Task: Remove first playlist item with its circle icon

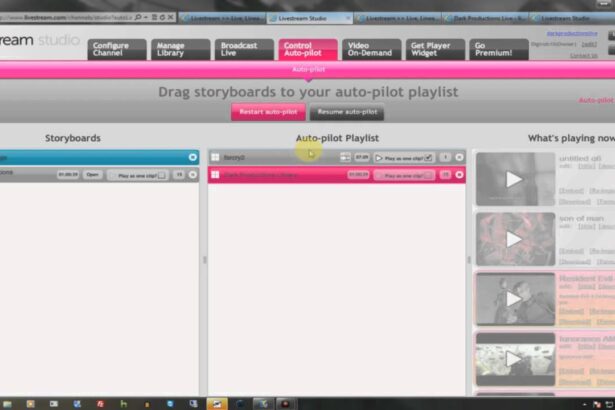Action: click(x=459, y=157)
